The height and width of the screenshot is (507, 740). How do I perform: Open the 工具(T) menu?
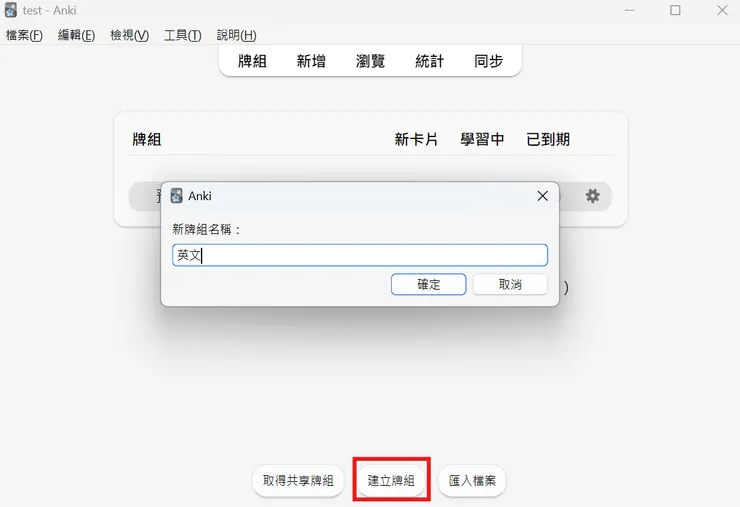183,35
